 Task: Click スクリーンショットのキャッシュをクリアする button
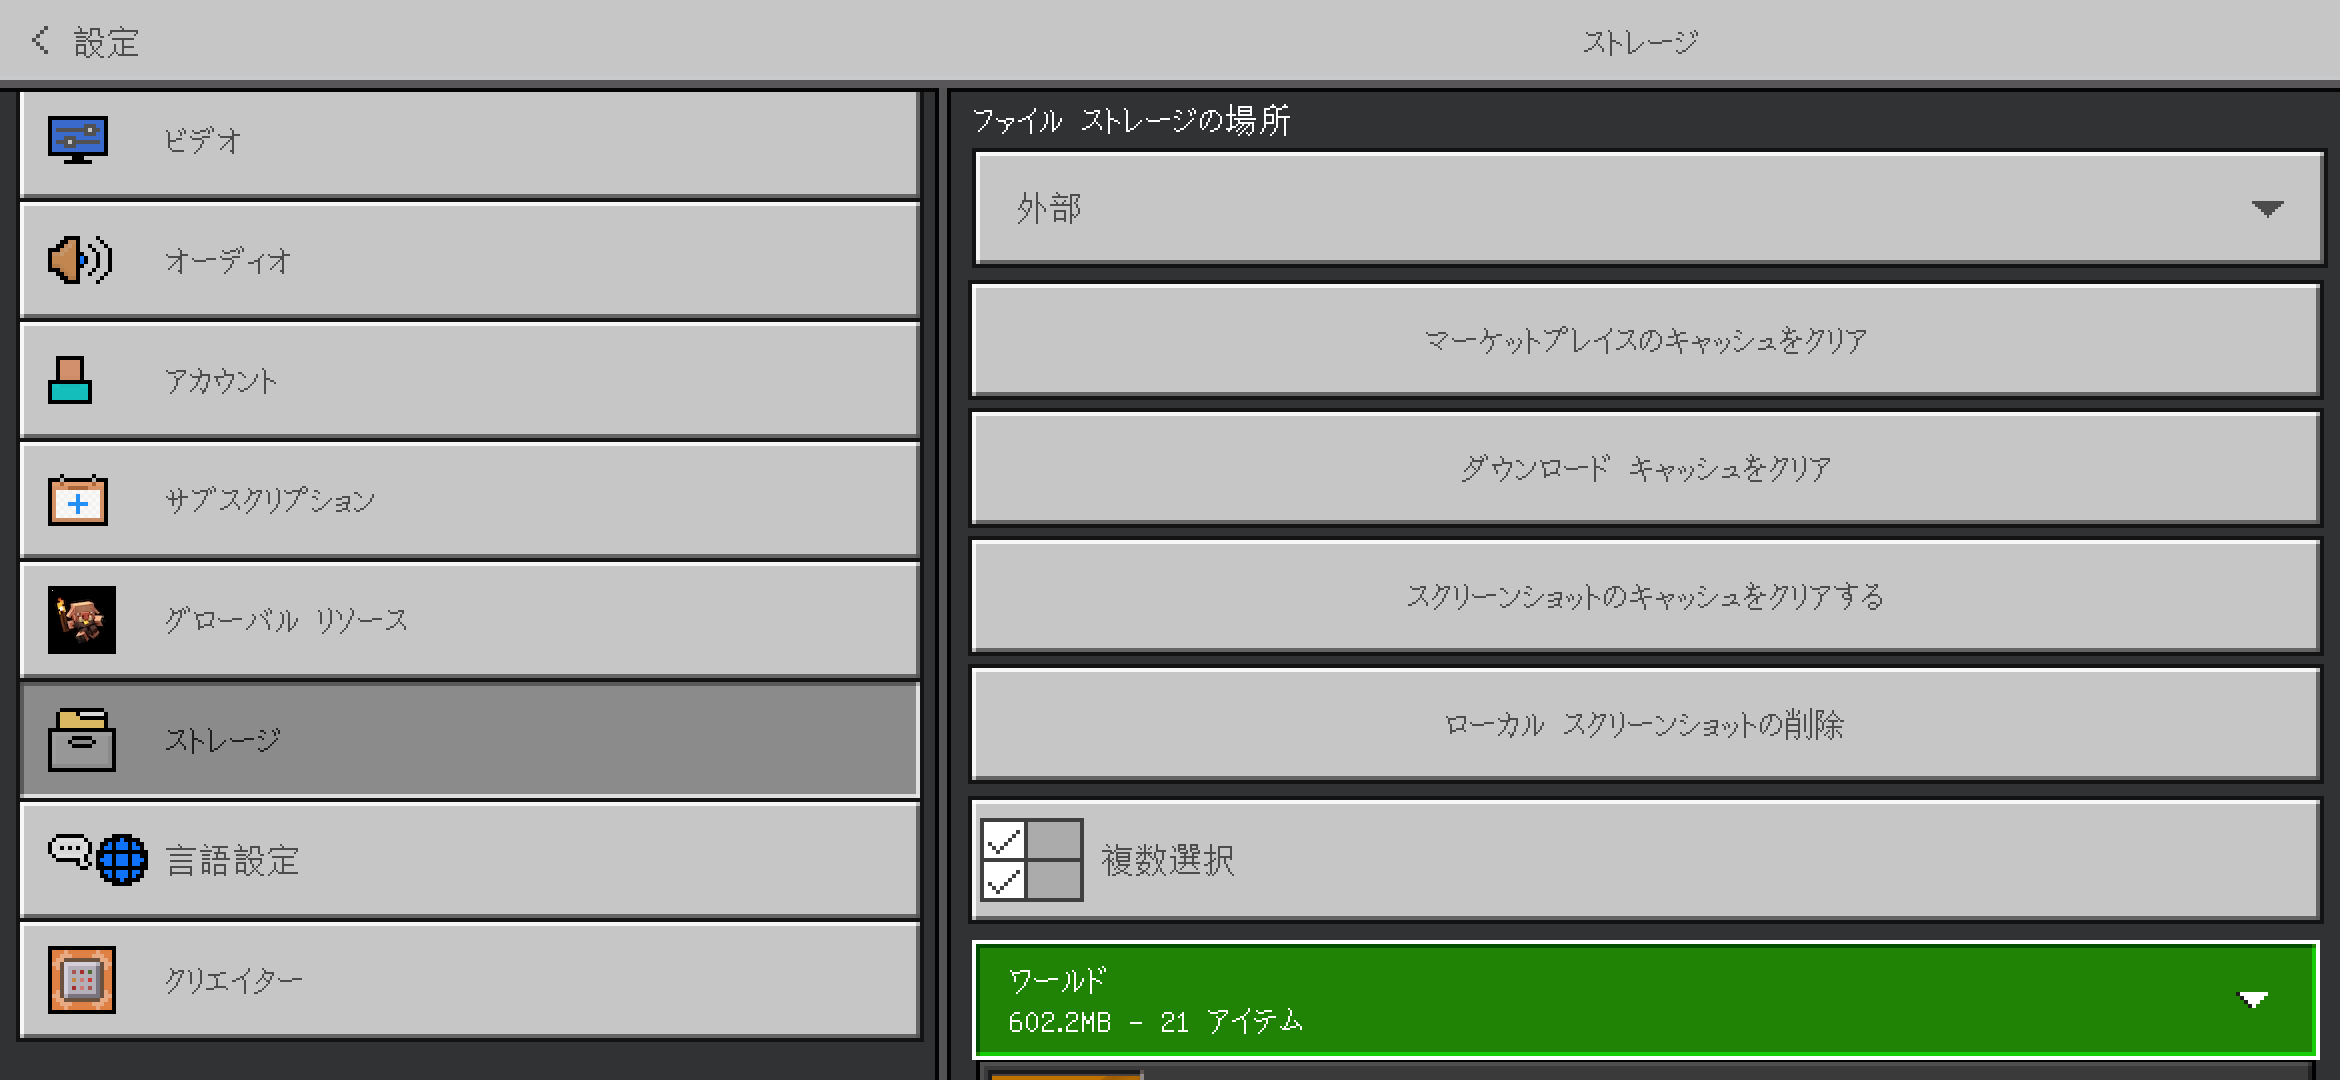coord(1645,596)
